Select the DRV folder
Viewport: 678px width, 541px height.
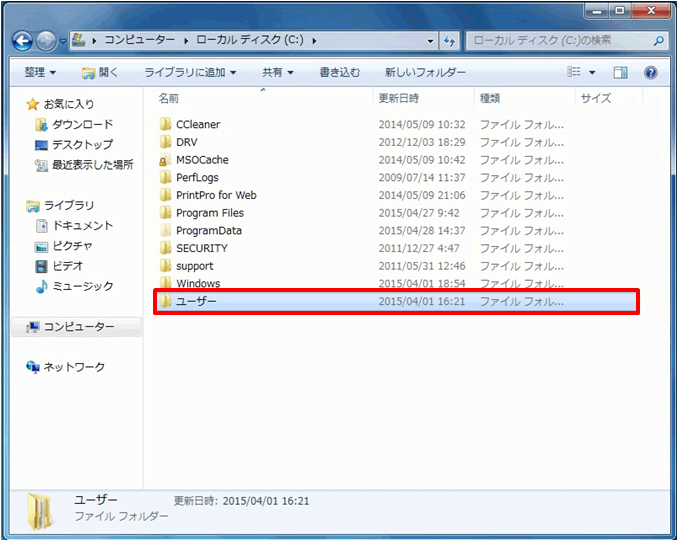click(x=186, y=142)
